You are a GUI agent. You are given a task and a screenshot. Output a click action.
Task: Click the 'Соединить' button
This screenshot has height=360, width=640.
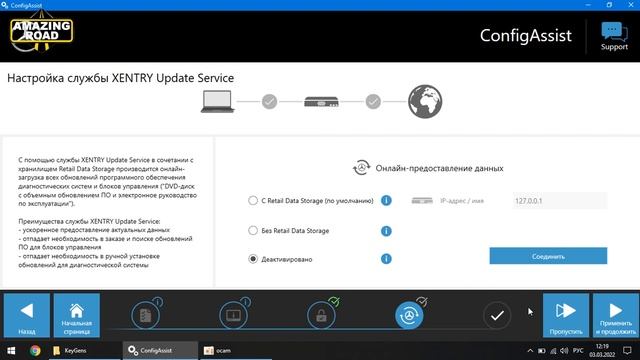tap(548, 256)
